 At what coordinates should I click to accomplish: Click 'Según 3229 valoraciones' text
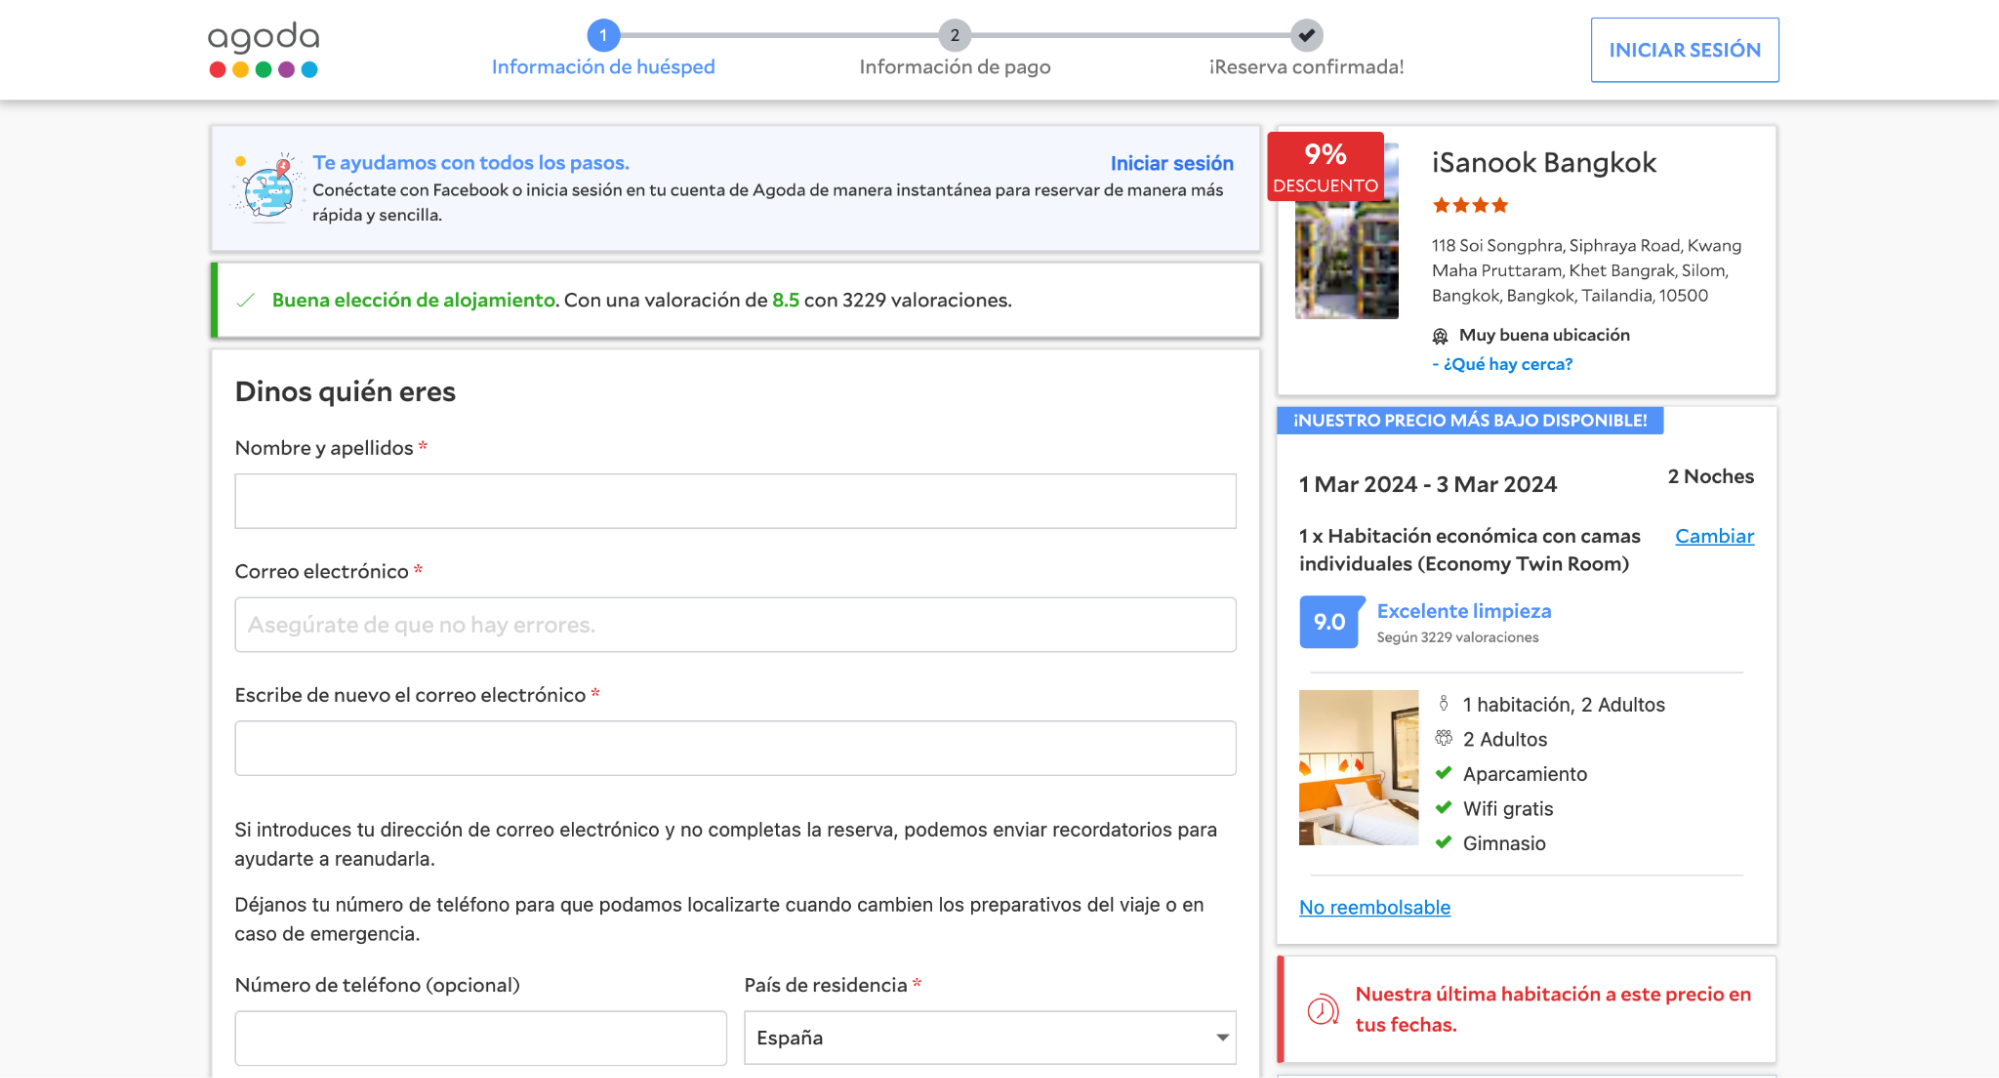click(x=1457, y=638)
